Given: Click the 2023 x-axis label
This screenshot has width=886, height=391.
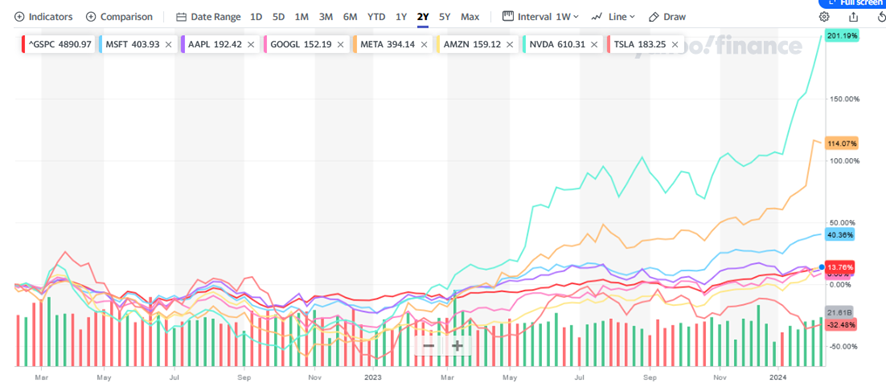Looking at the screenshot, I should (x=373, y=376).
